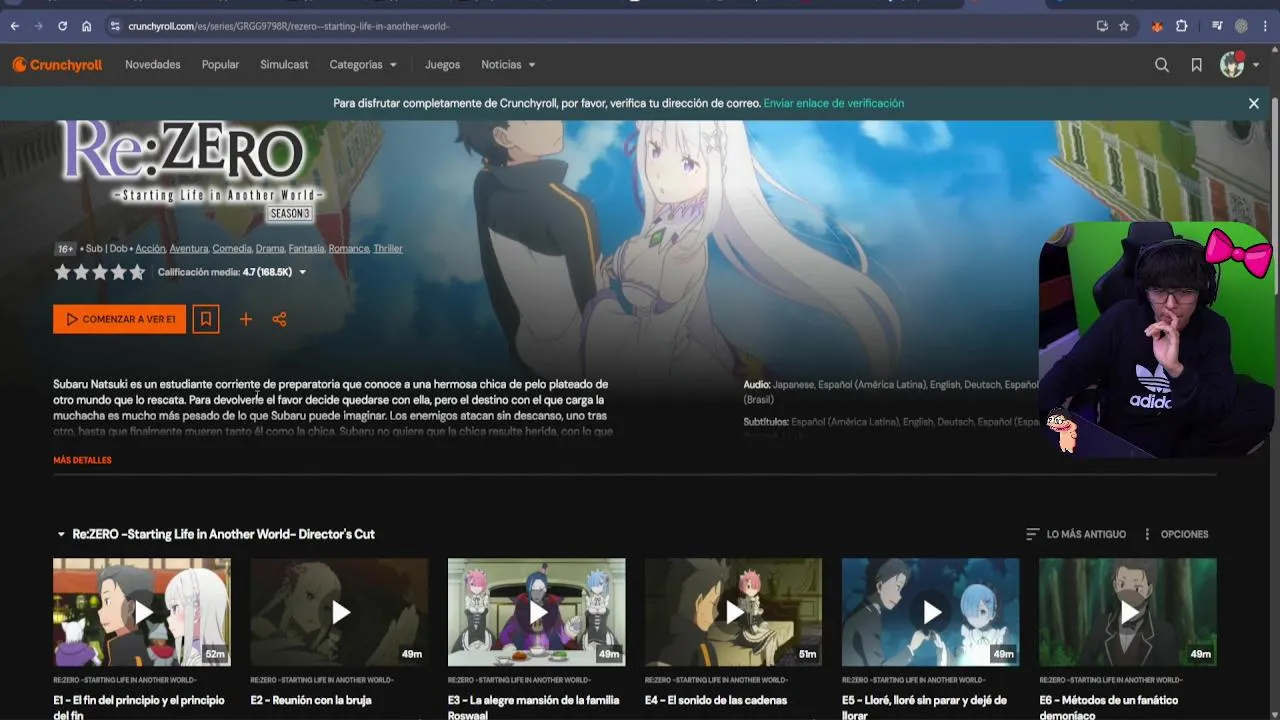Viewport: 1280px width, 720px height.
Task: Rate the series three stars
Action: point(100,272)
